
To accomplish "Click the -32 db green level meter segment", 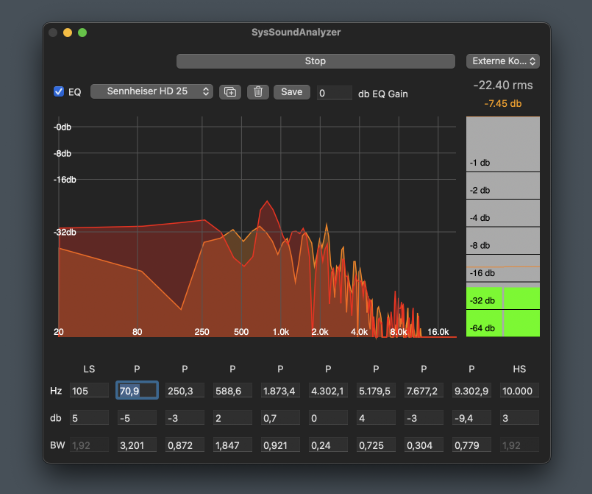I will click(x=503, y=298).
